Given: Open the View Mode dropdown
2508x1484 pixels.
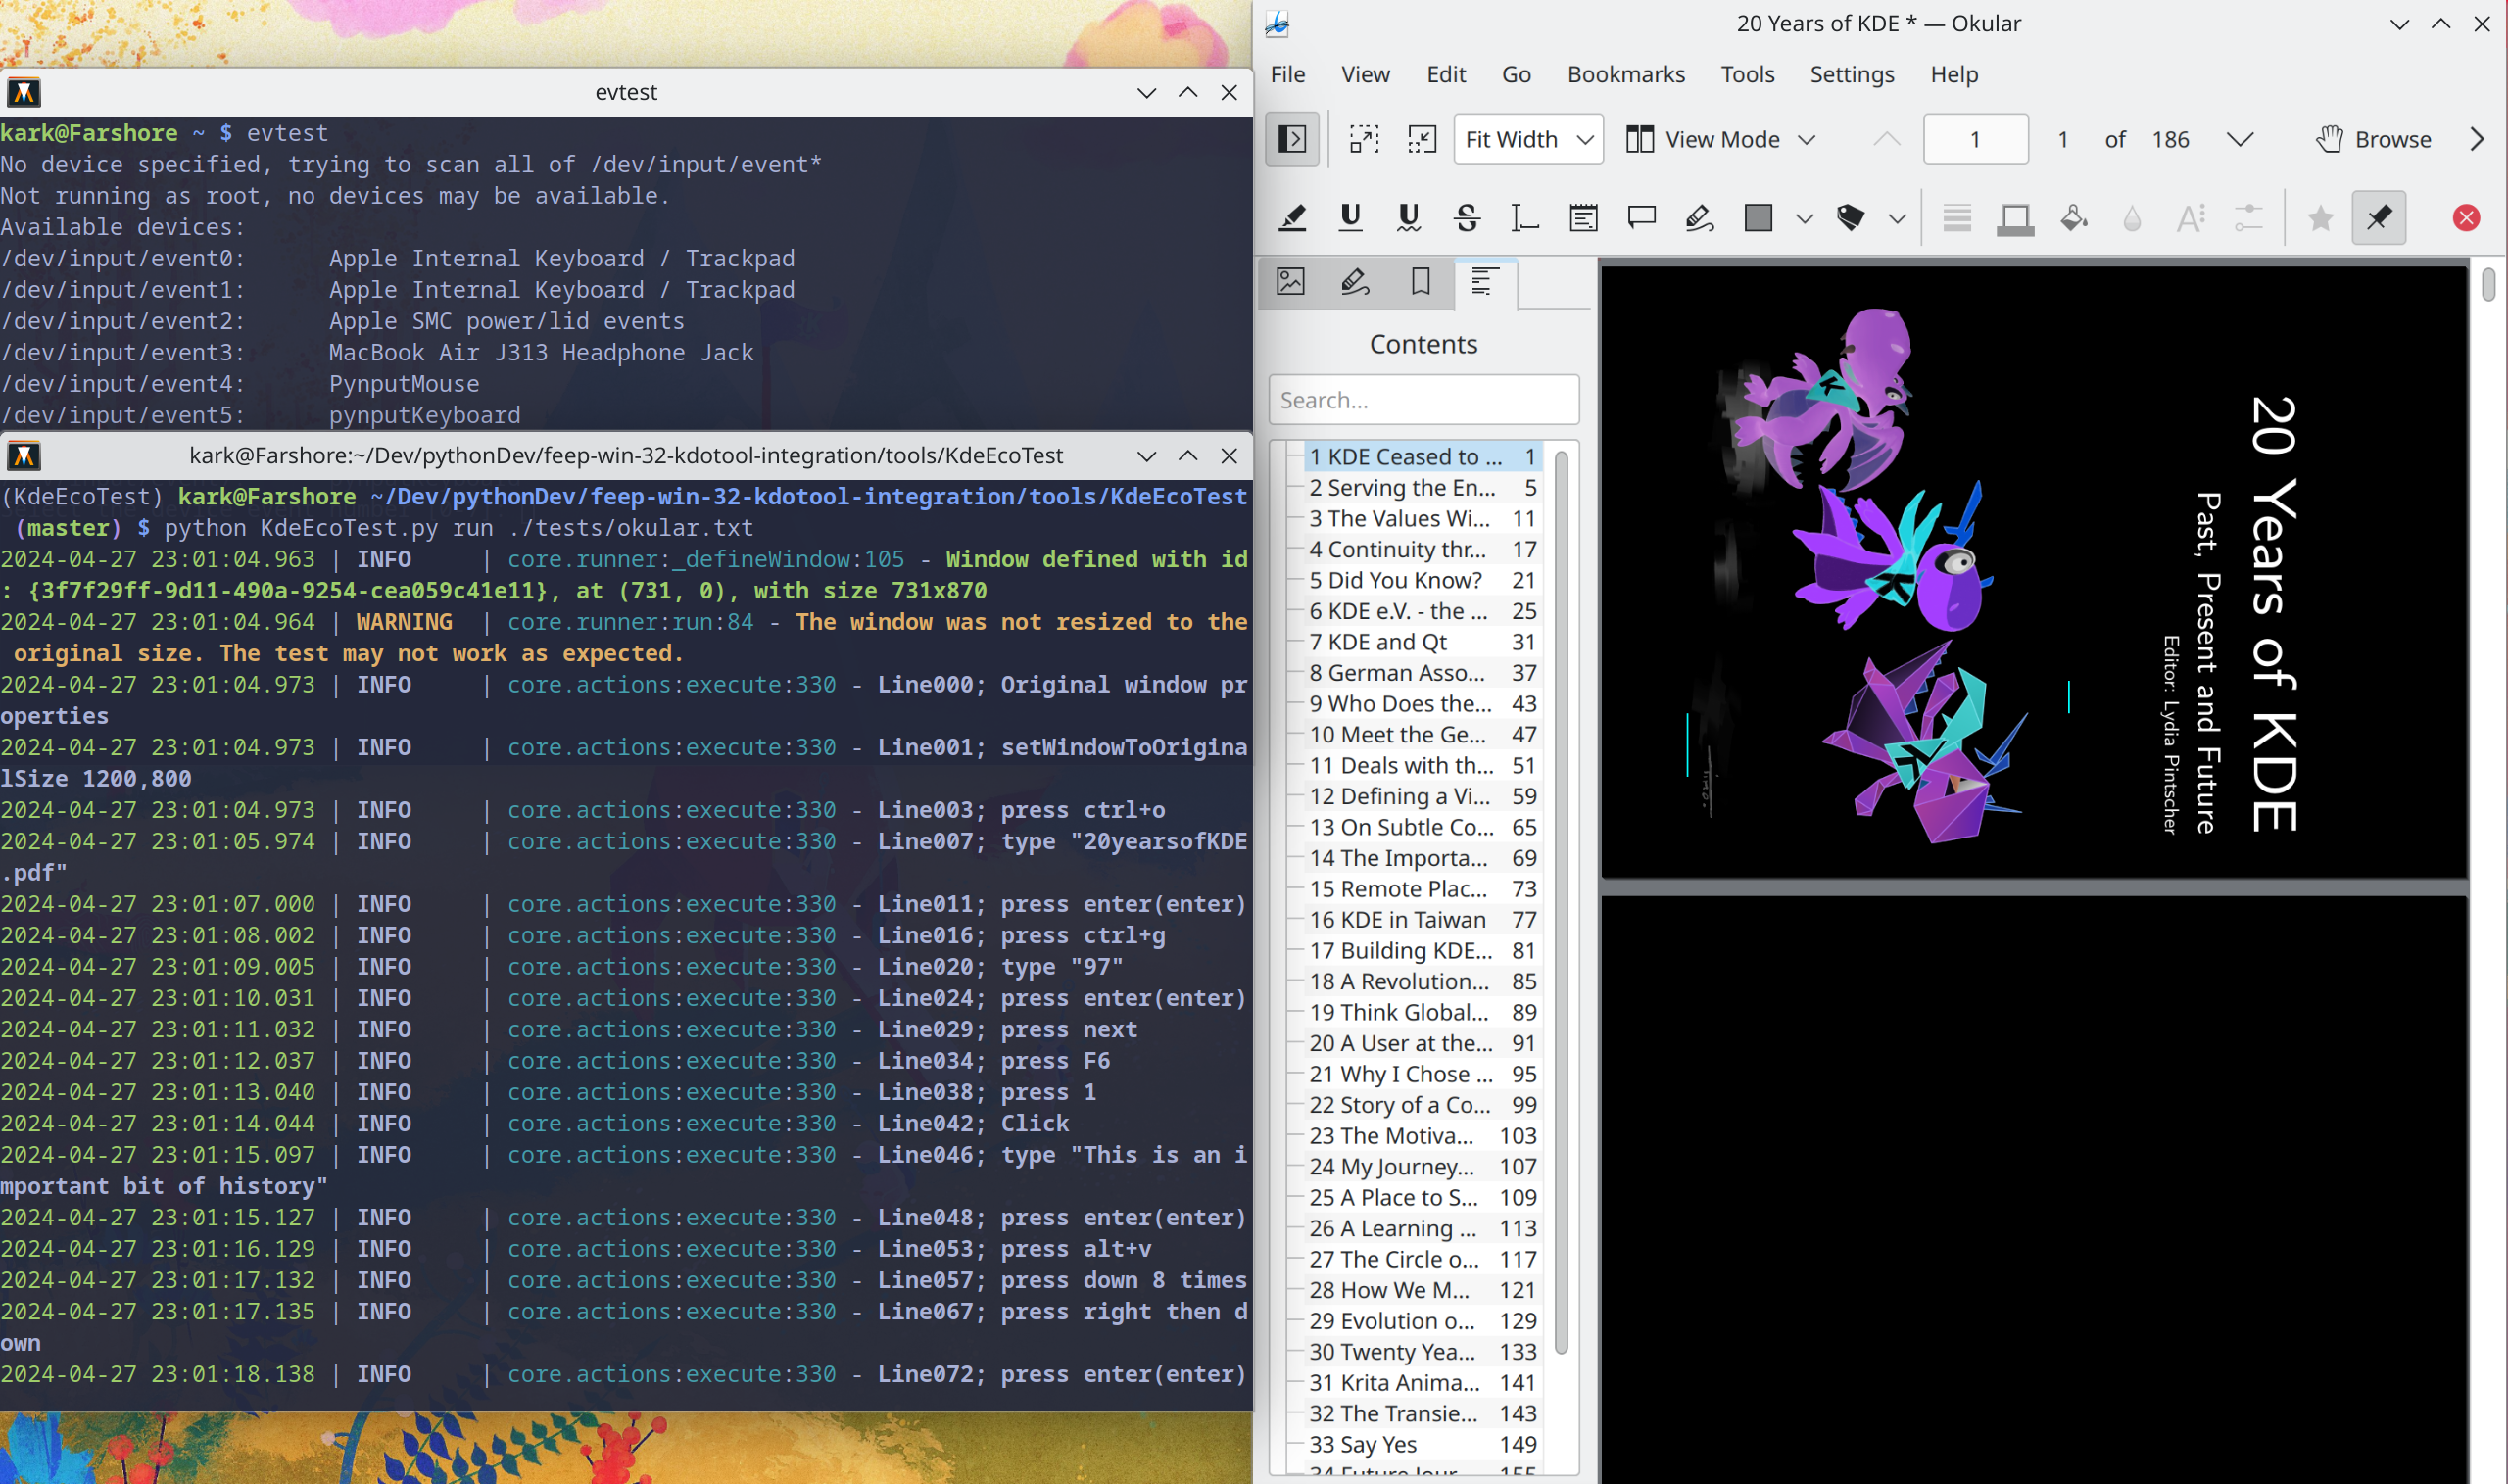Looking at the screenshot, I should [x=1720, y=139].
